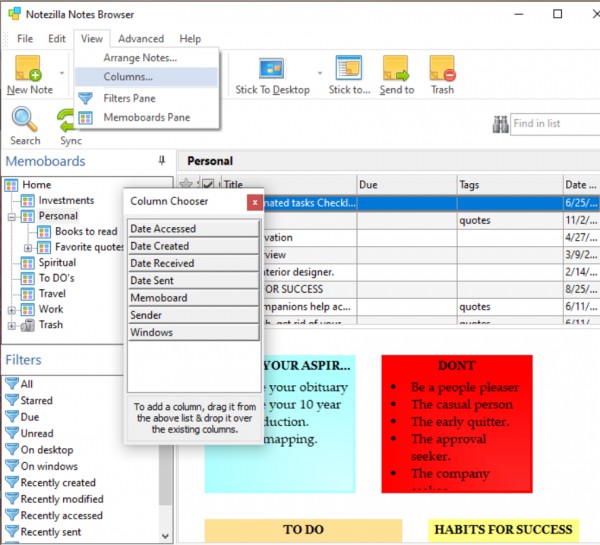Click the View menu
The width and height of the screenshot is (600, 545).
click(x=92, y=39)
